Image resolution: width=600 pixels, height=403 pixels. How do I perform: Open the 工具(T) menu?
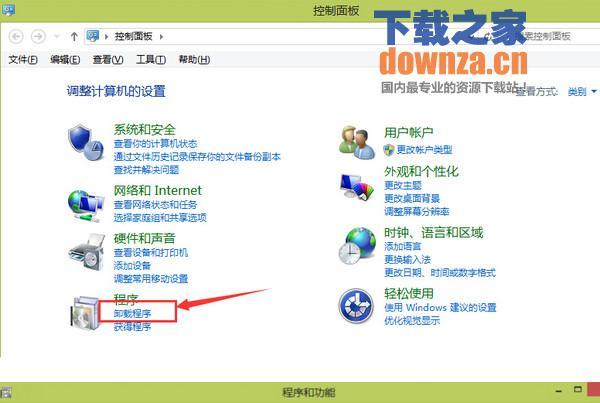tap(151, 60)
